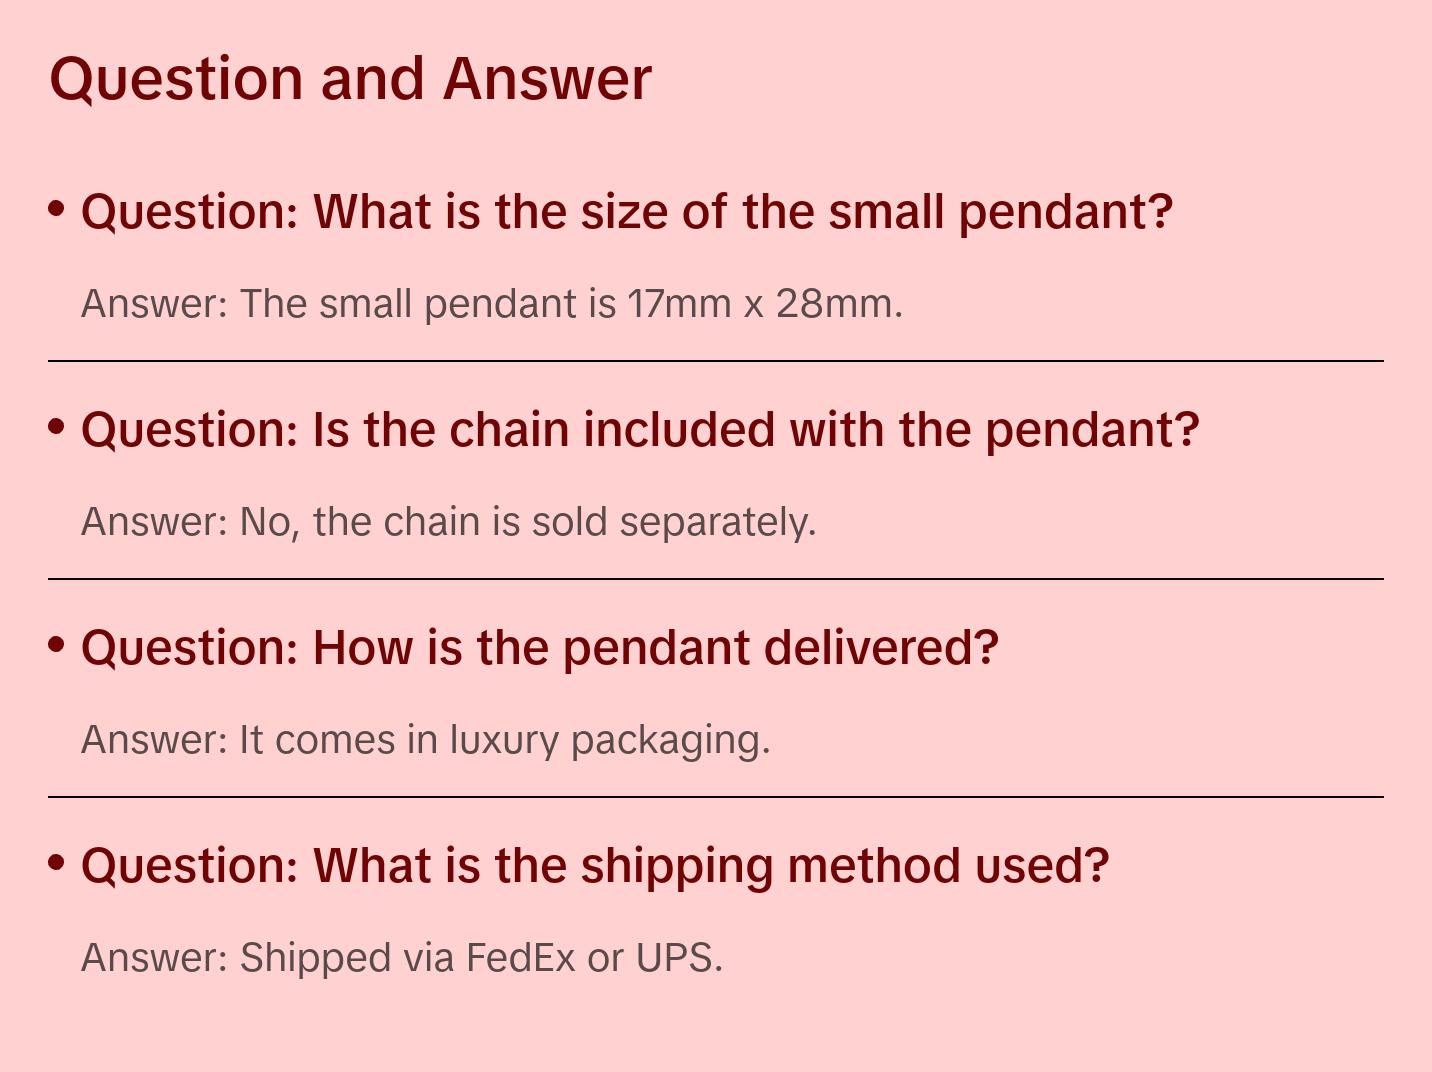The width and height of the screenshot is (1432, 1072).
Task: Click the divider below the chain answer
Action: 716,579
